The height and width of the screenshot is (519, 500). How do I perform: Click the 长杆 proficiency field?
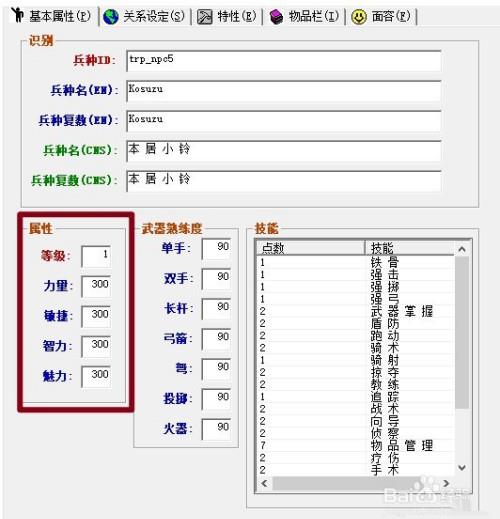tap(216, 309)
